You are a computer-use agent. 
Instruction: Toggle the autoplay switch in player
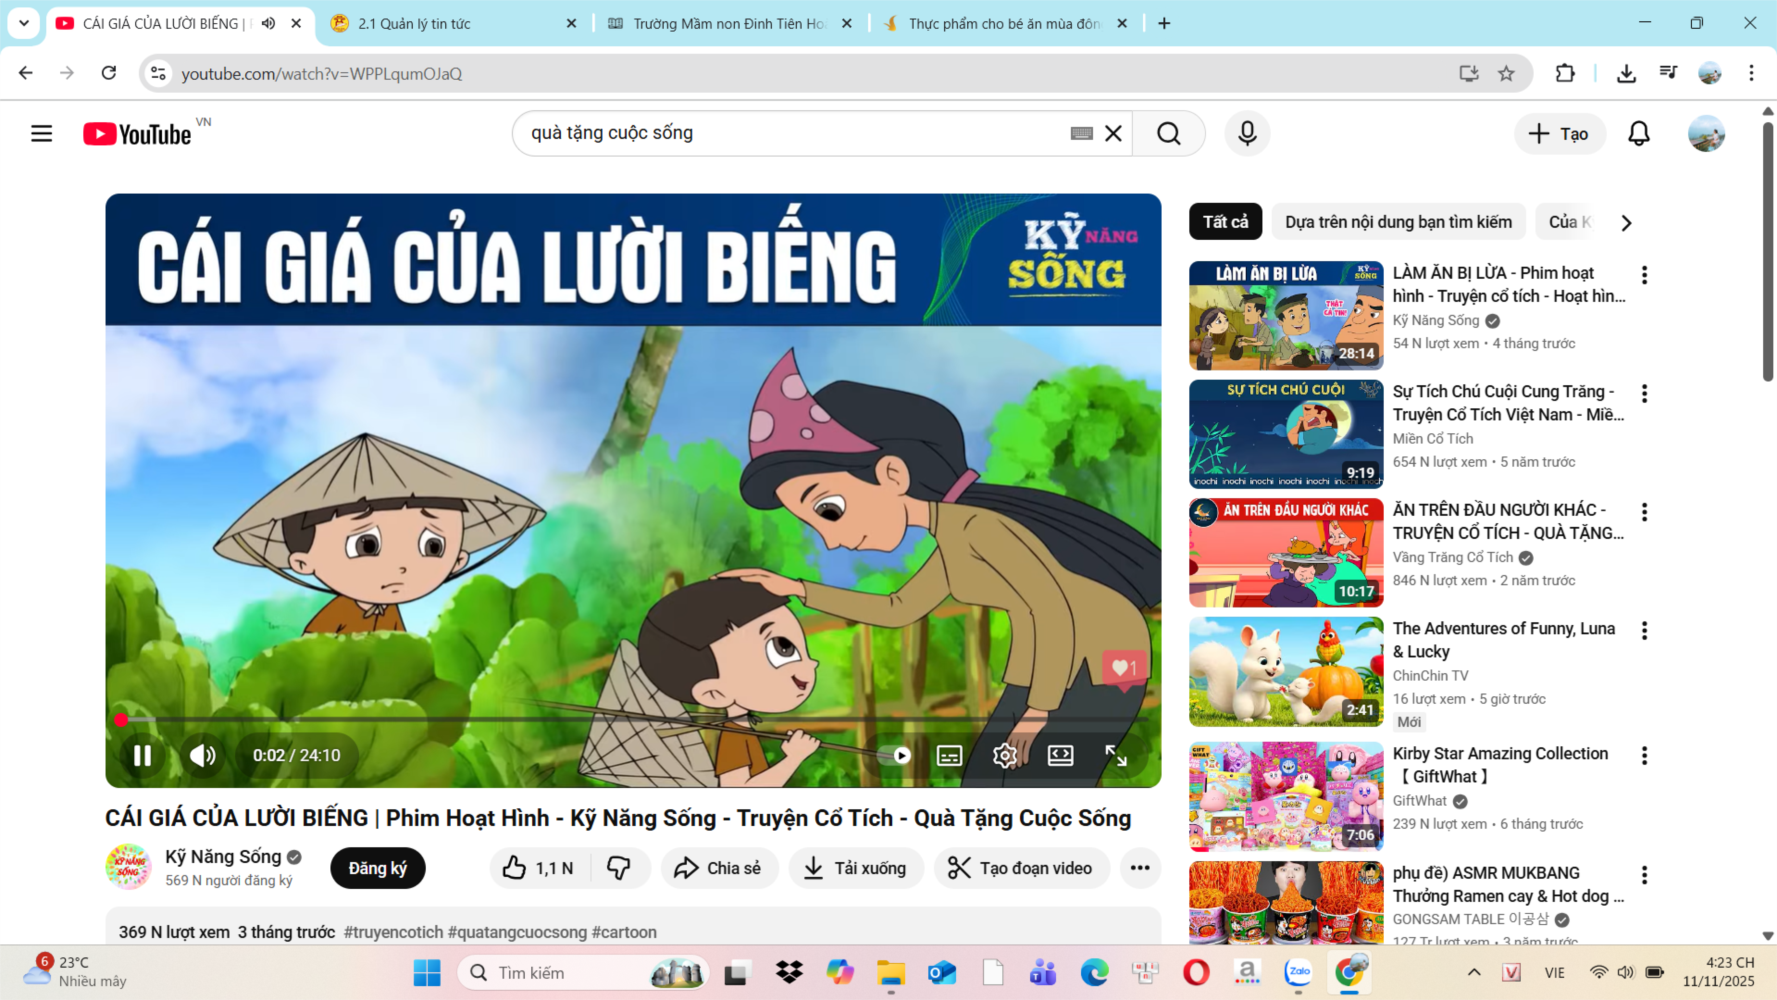click(x=896, y=756)
